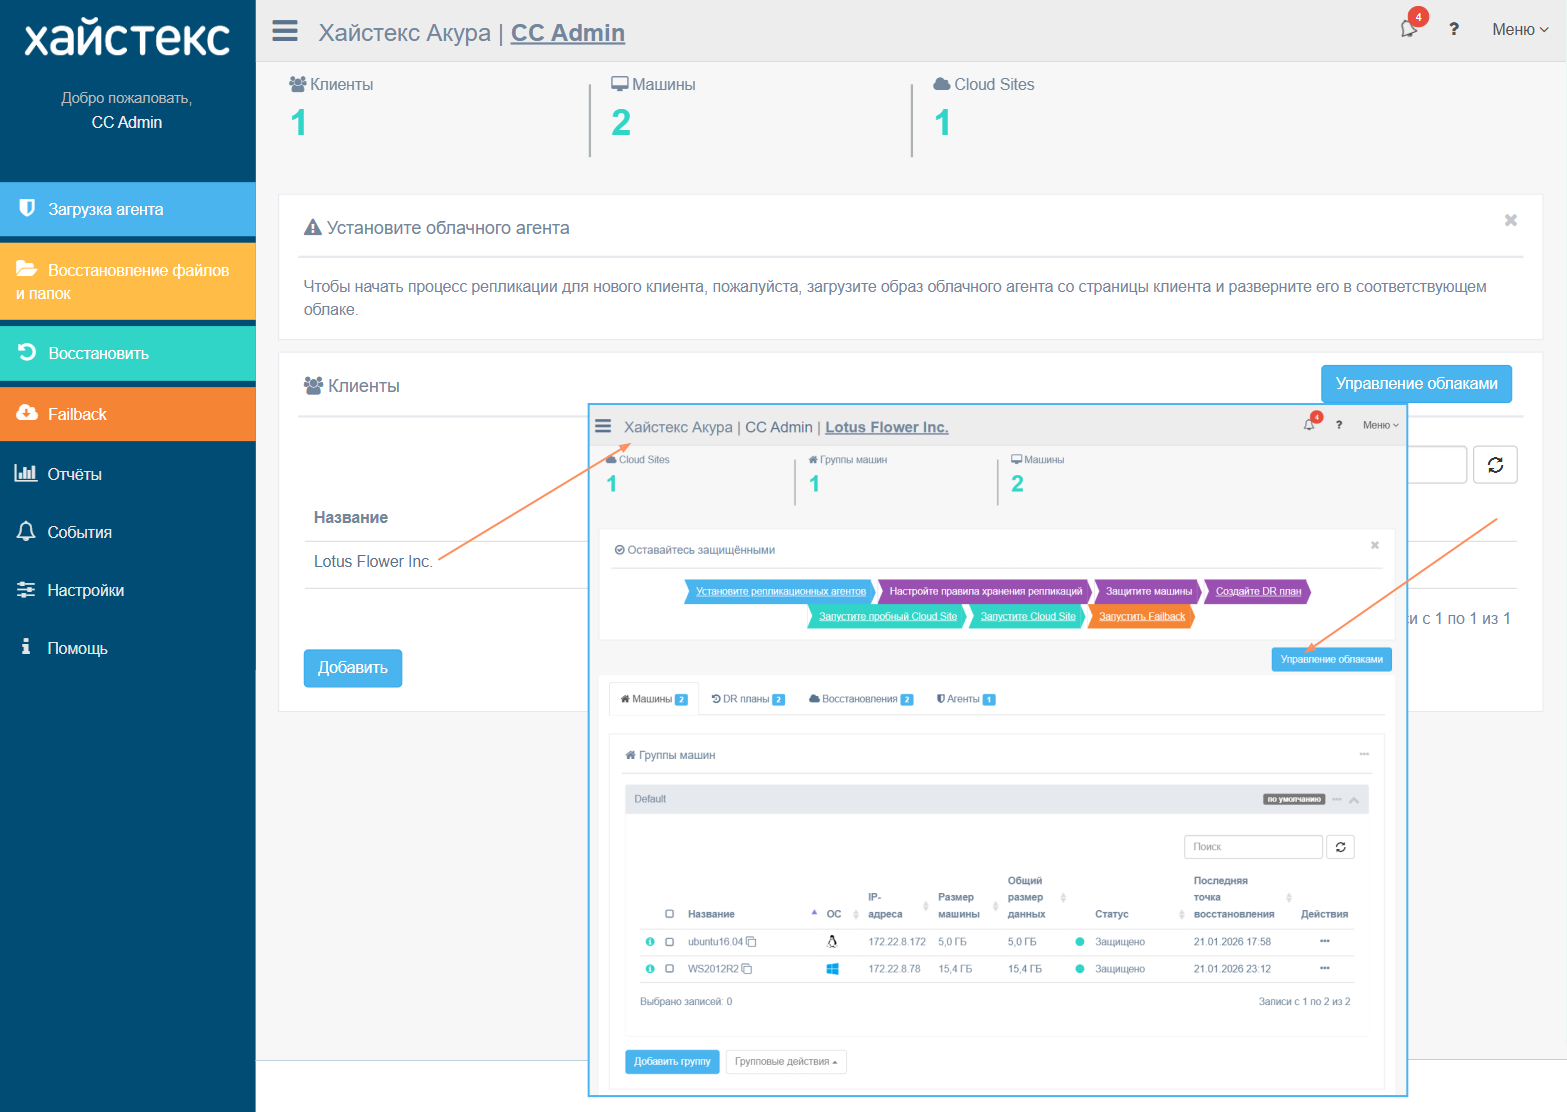1567x1112 pixels.
Task: Click the Failback sidebar item
Action: pos(128,414)
